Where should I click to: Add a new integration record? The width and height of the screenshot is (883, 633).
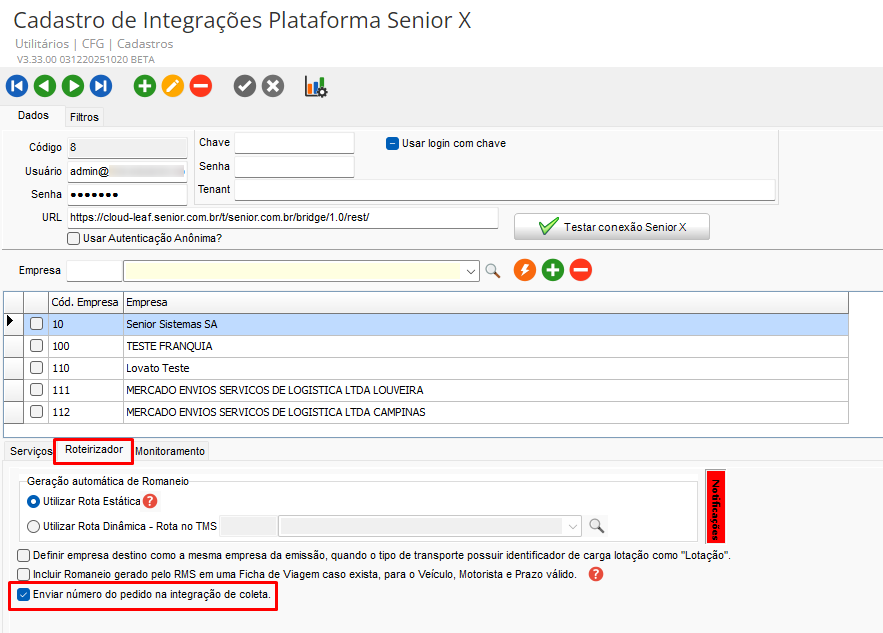pyautogui.click(x=145, y=86)
